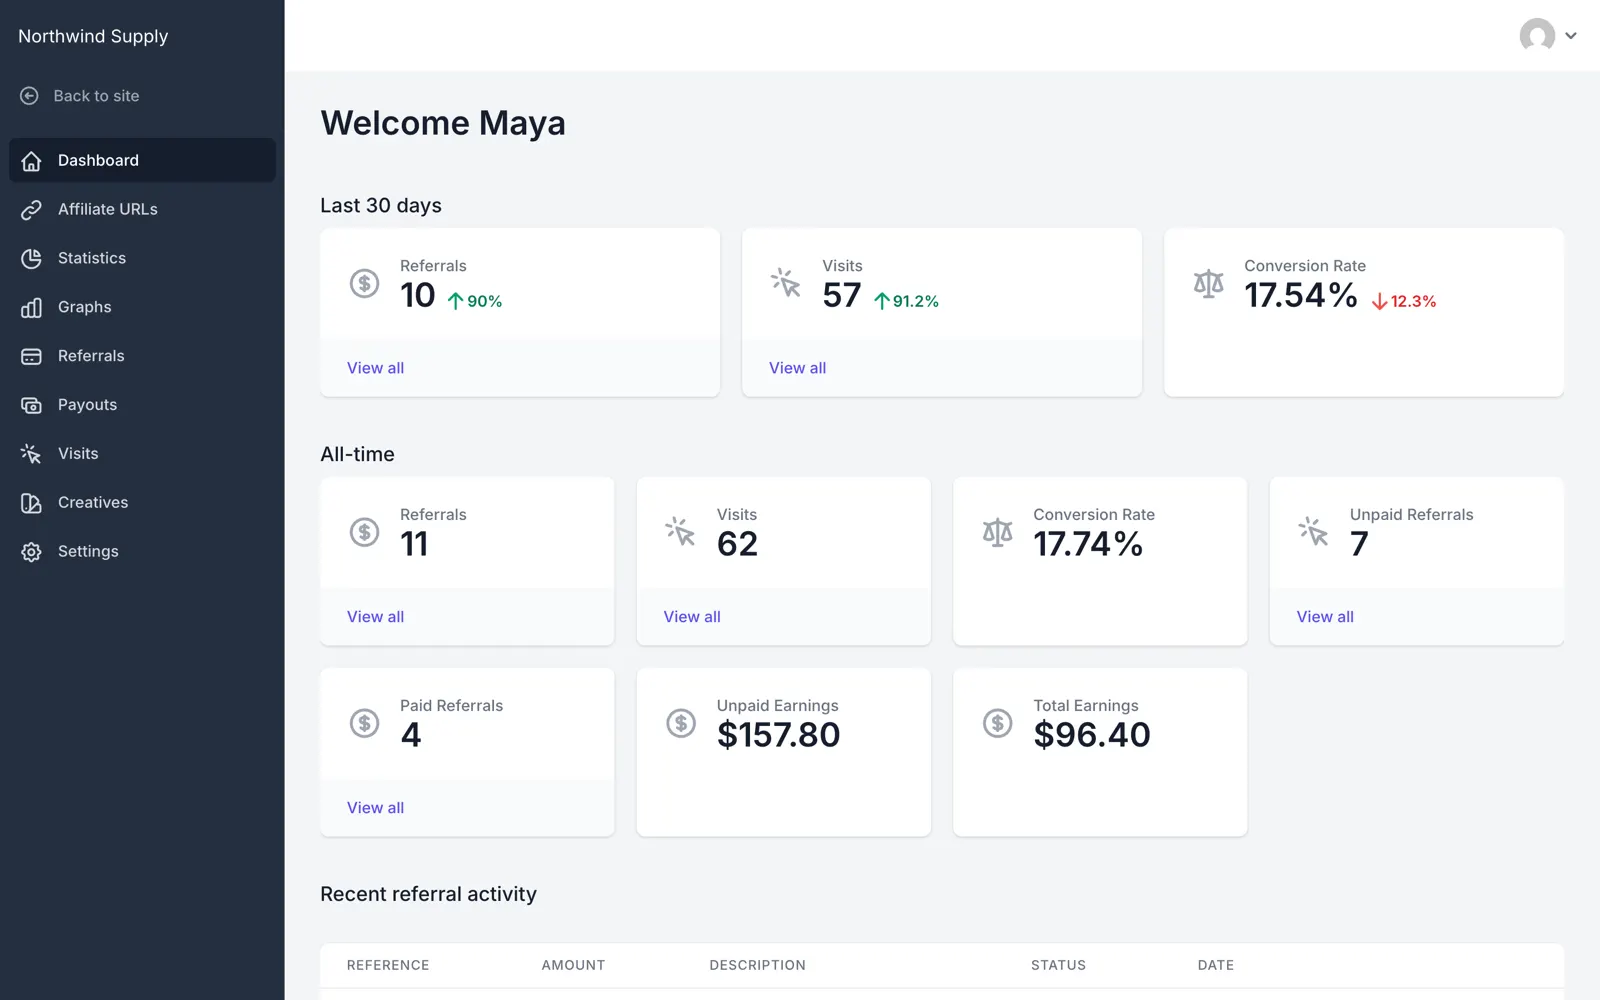View all Last 30 days Referrals

tap(375, 368)
